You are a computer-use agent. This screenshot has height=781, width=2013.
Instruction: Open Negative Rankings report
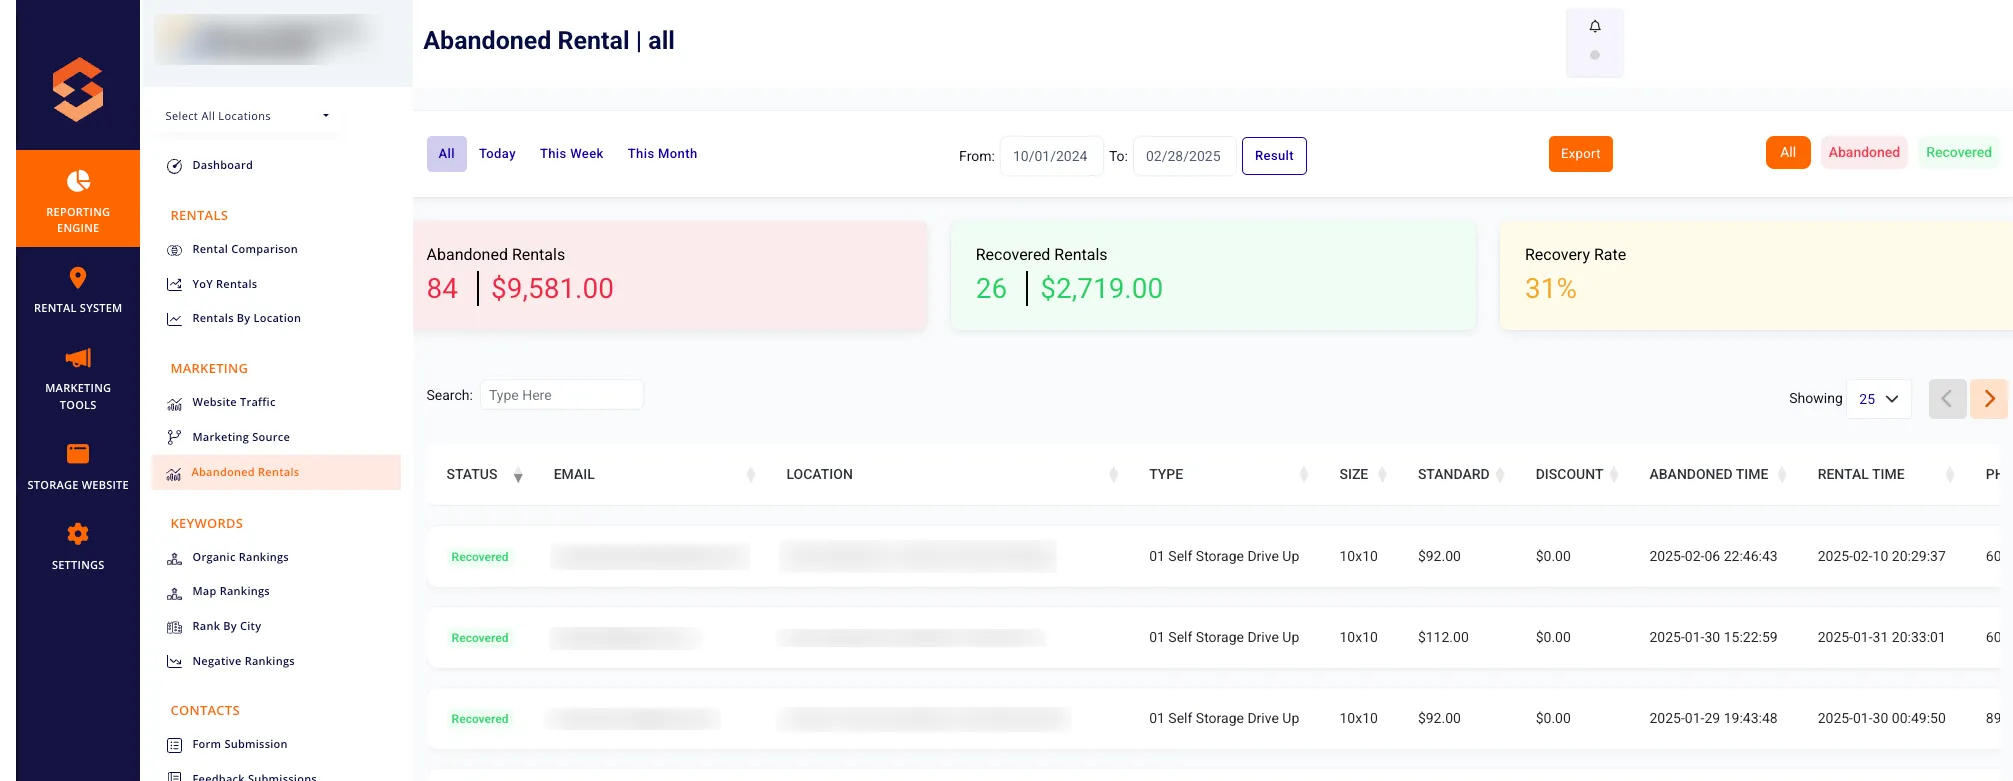click(x=243, y=662)
